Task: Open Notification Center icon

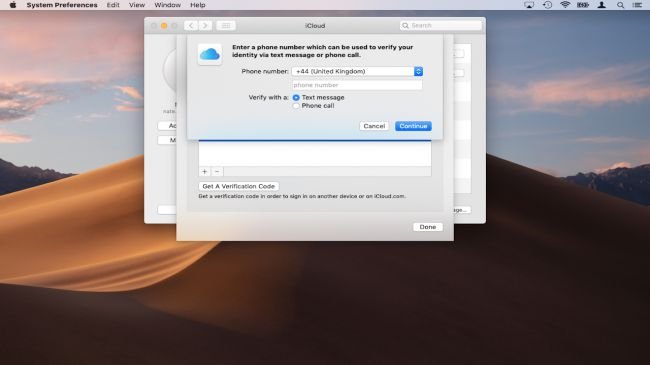Action: (637, 5)
